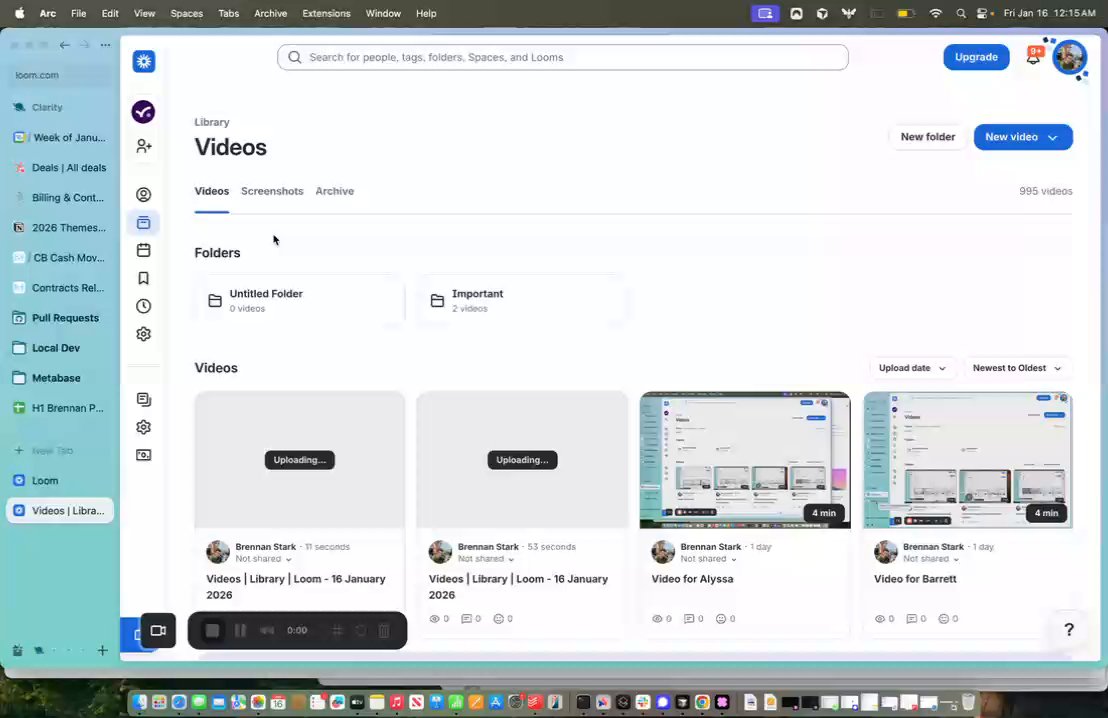
Task: Expand Not shared dropdown on 11 seconds video
Action: click(x=264, y=559)
